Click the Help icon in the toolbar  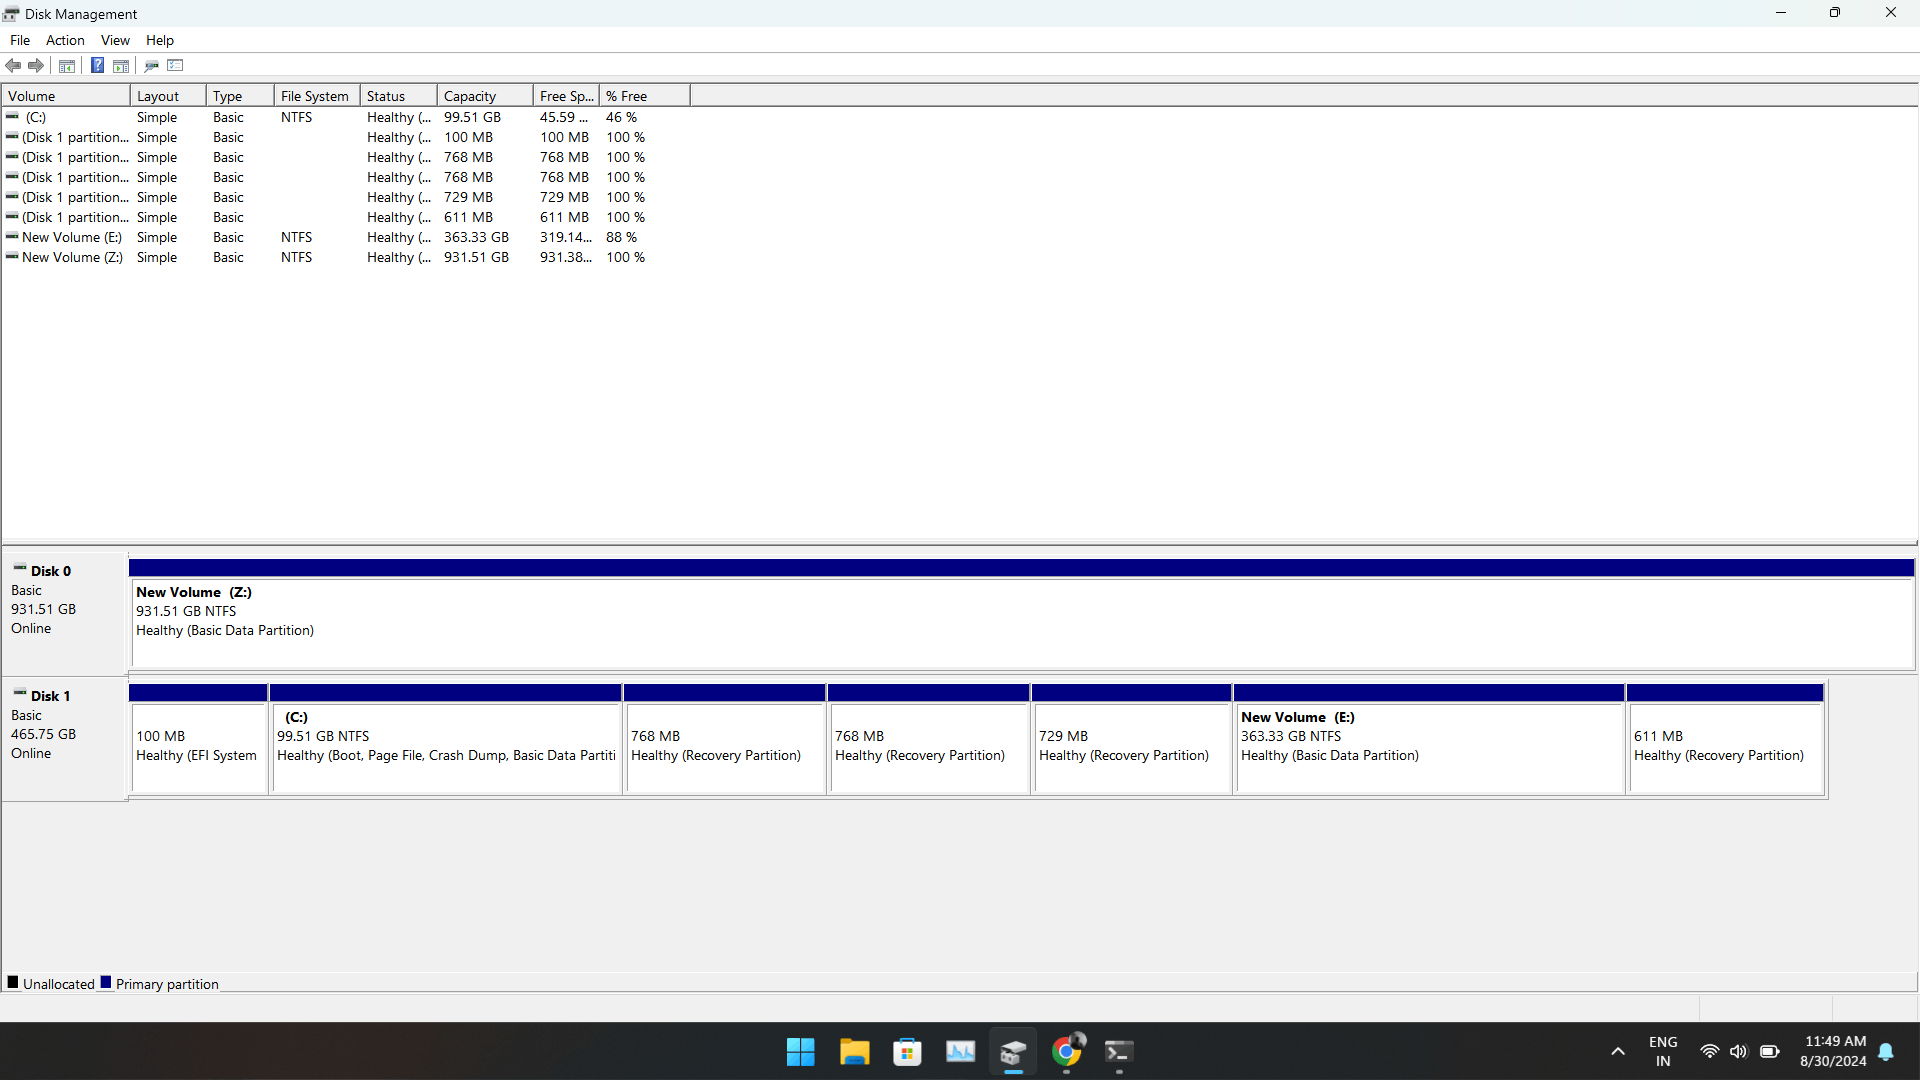97,65
